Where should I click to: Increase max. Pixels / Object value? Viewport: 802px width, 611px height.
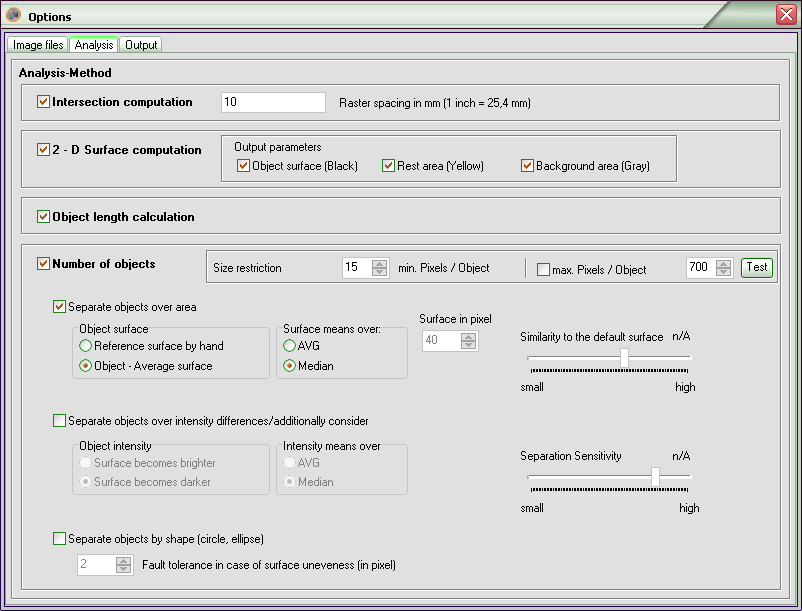tap(723, 263)
